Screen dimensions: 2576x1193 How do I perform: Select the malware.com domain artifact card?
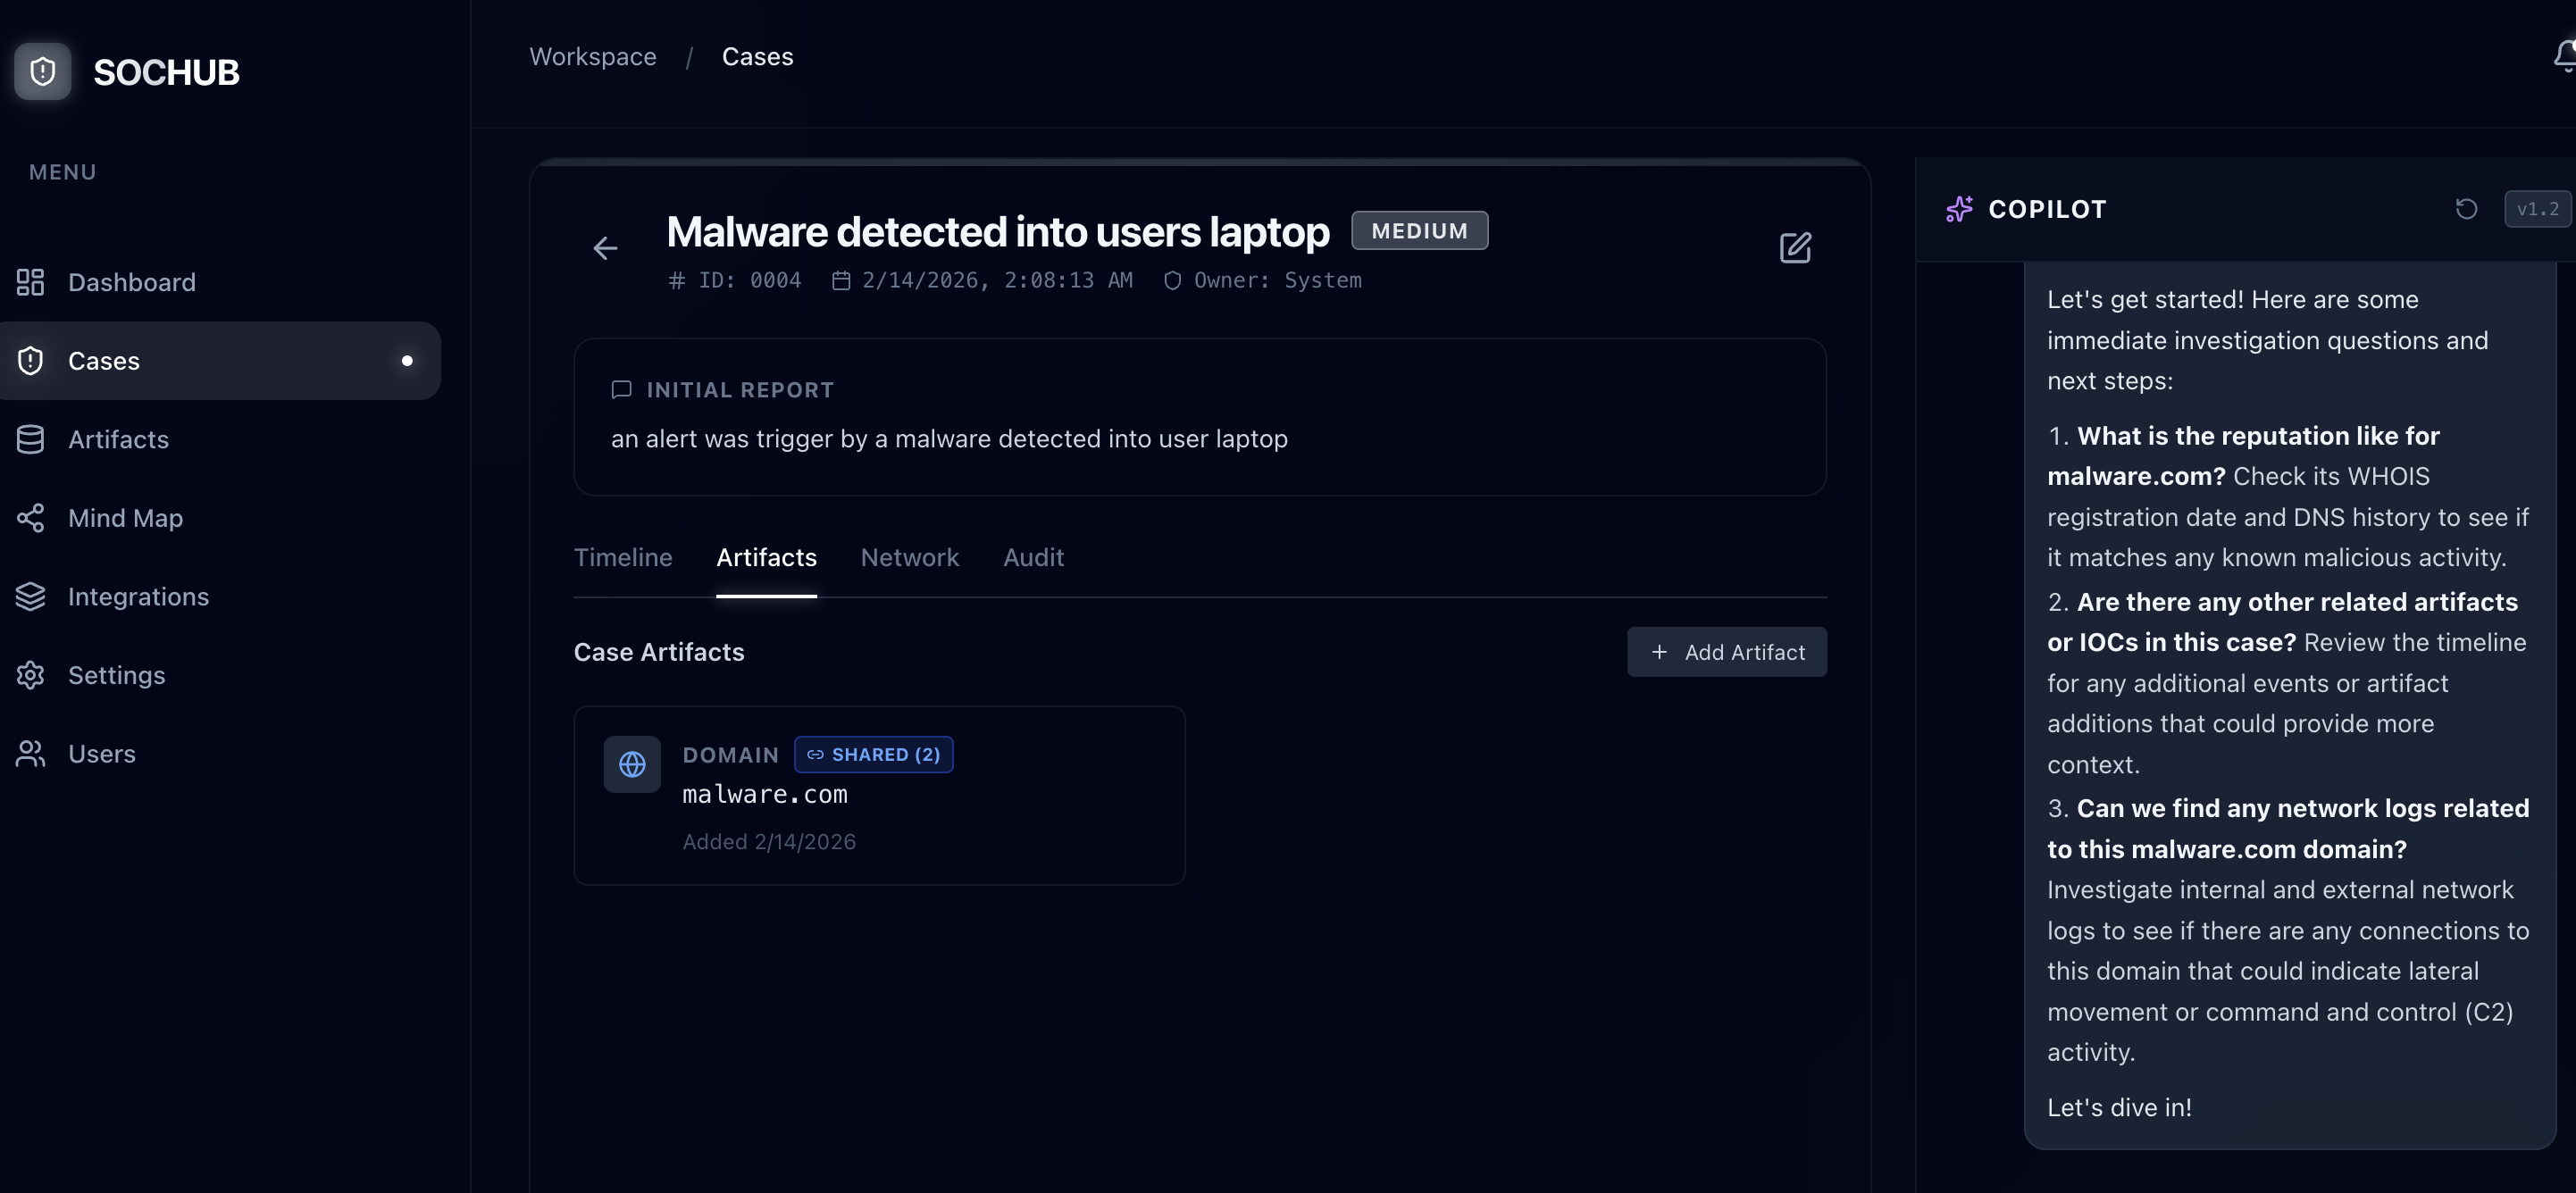879,796
